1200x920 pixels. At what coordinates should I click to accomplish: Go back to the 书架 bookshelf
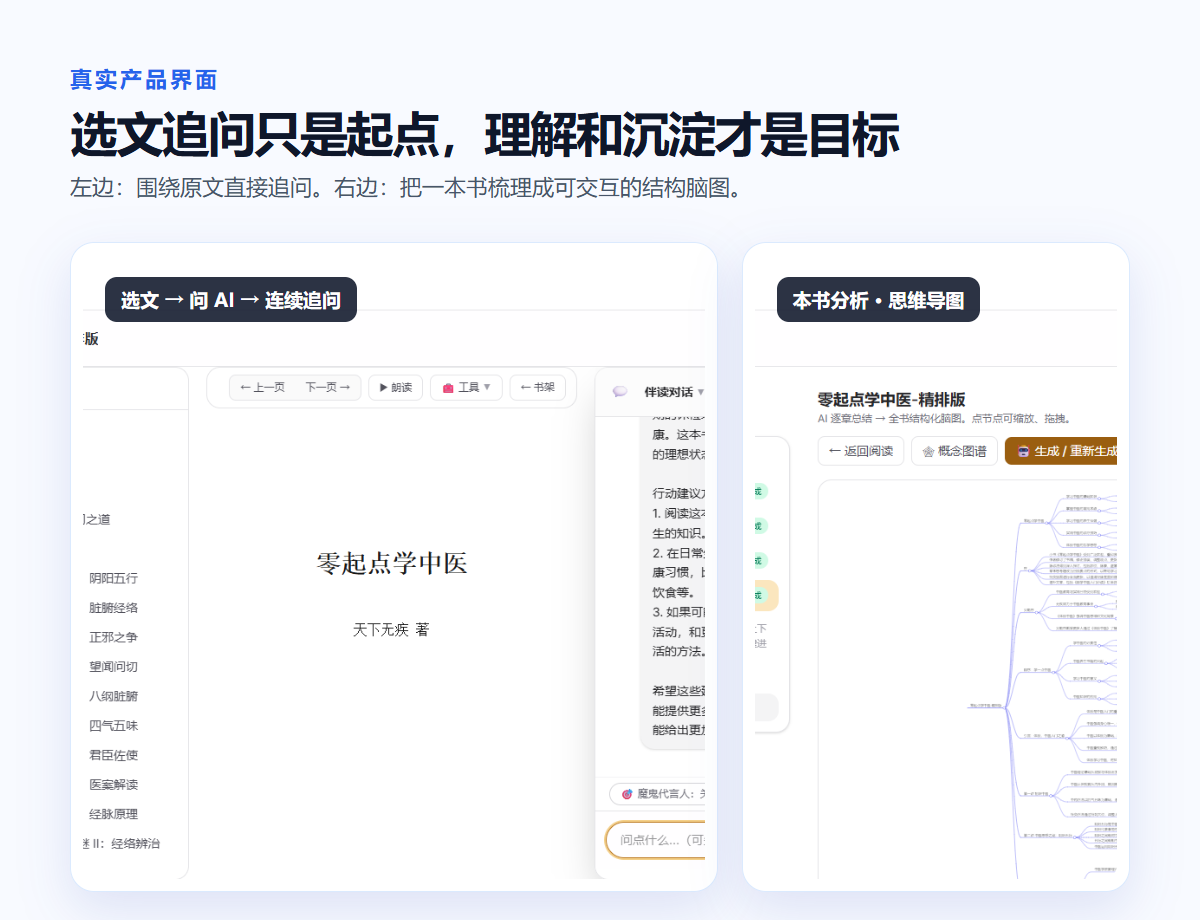538,387
